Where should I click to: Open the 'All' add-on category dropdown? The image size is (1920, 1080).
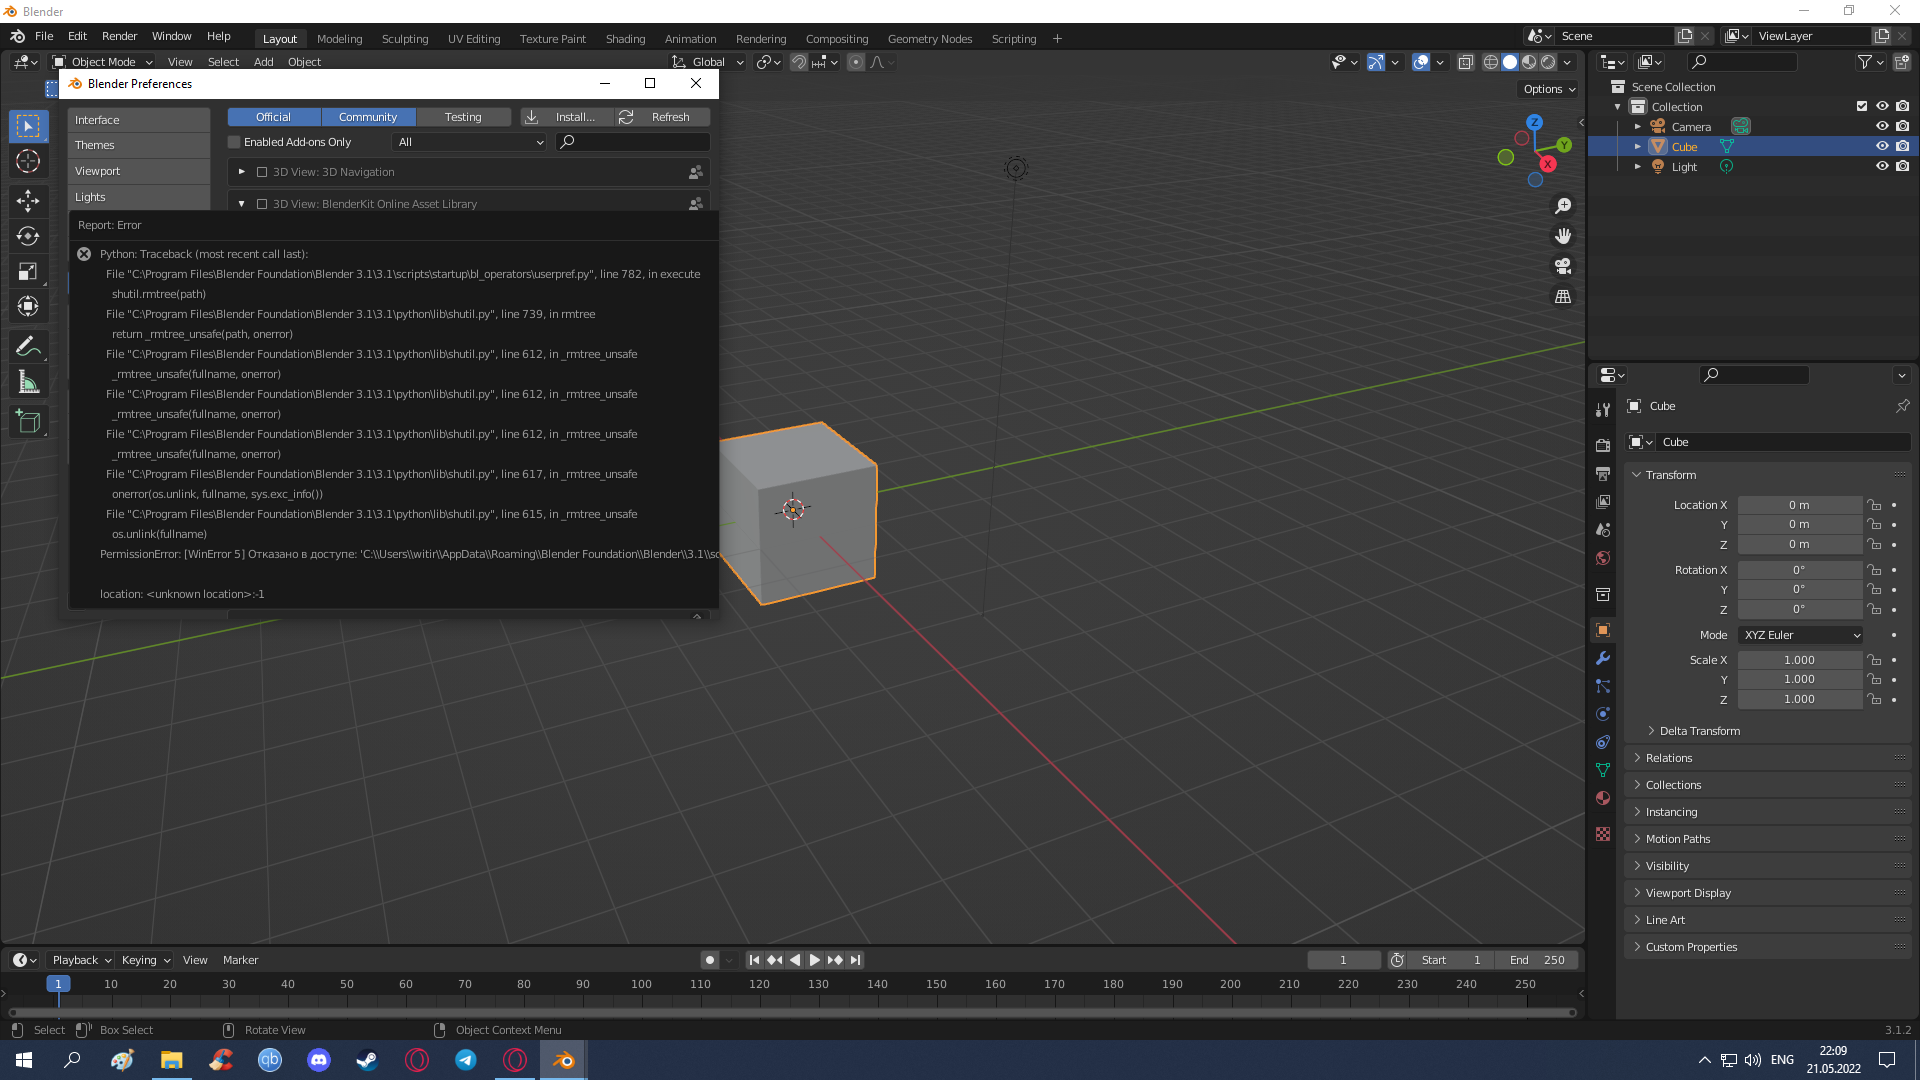(x=468, y=142)
